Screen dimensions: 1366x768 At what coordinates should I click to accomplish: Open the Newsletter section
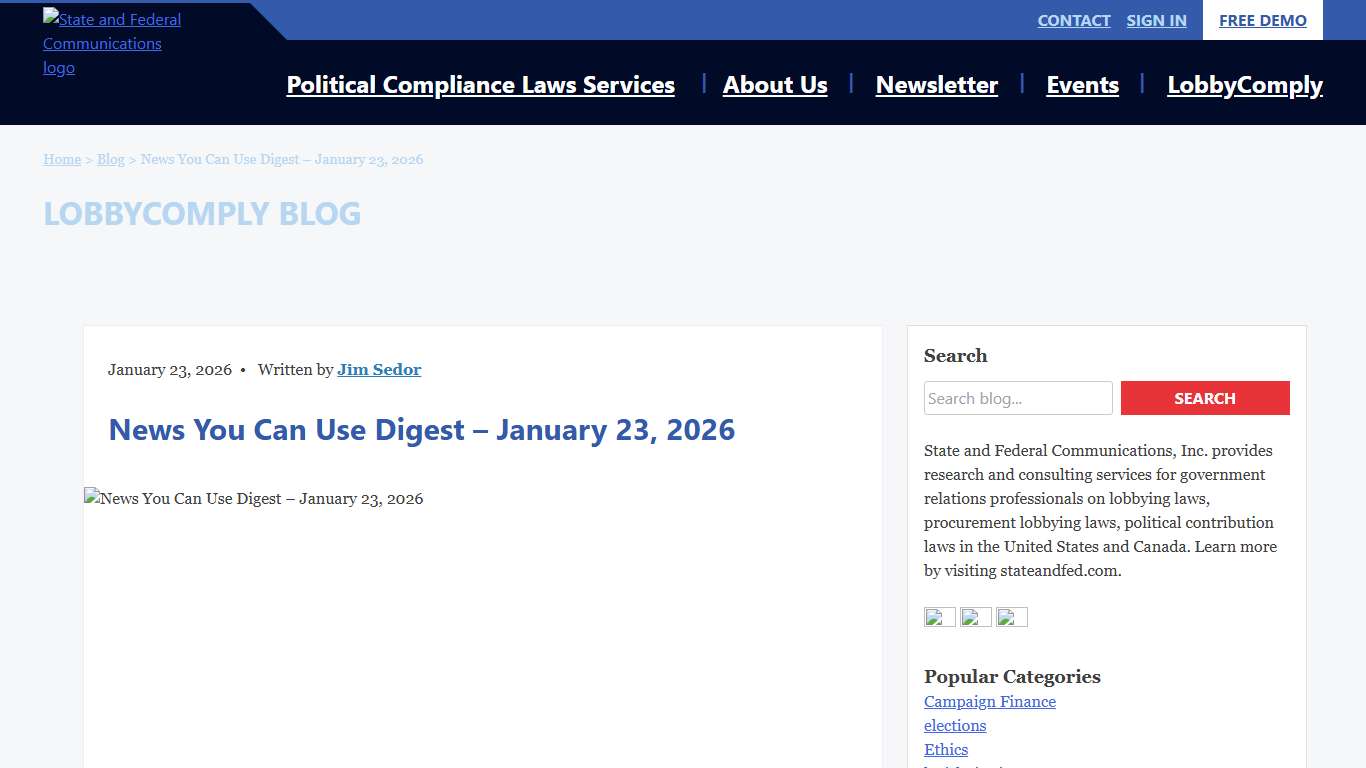coord(936,85)
